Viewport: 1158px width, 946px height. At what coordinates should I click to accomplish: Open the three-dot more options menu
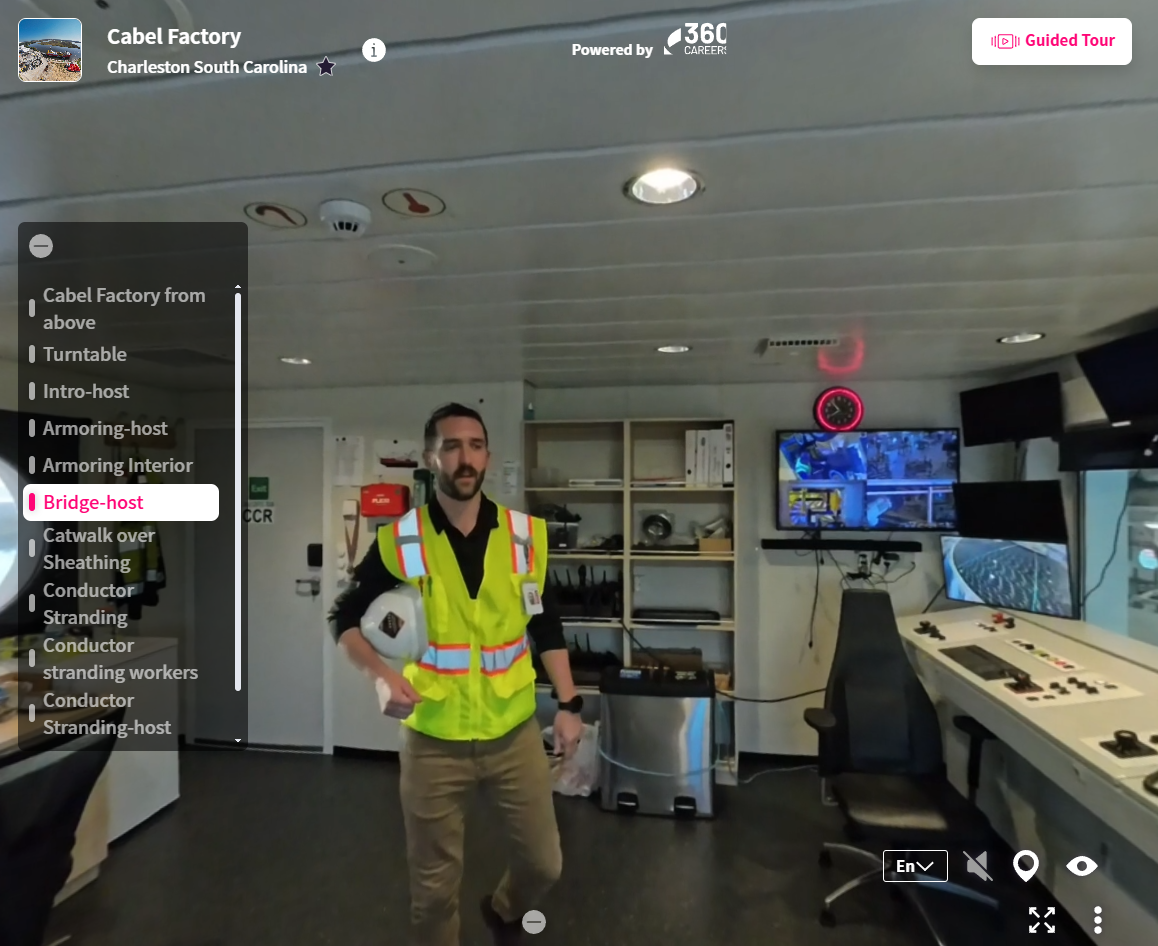1098,920
